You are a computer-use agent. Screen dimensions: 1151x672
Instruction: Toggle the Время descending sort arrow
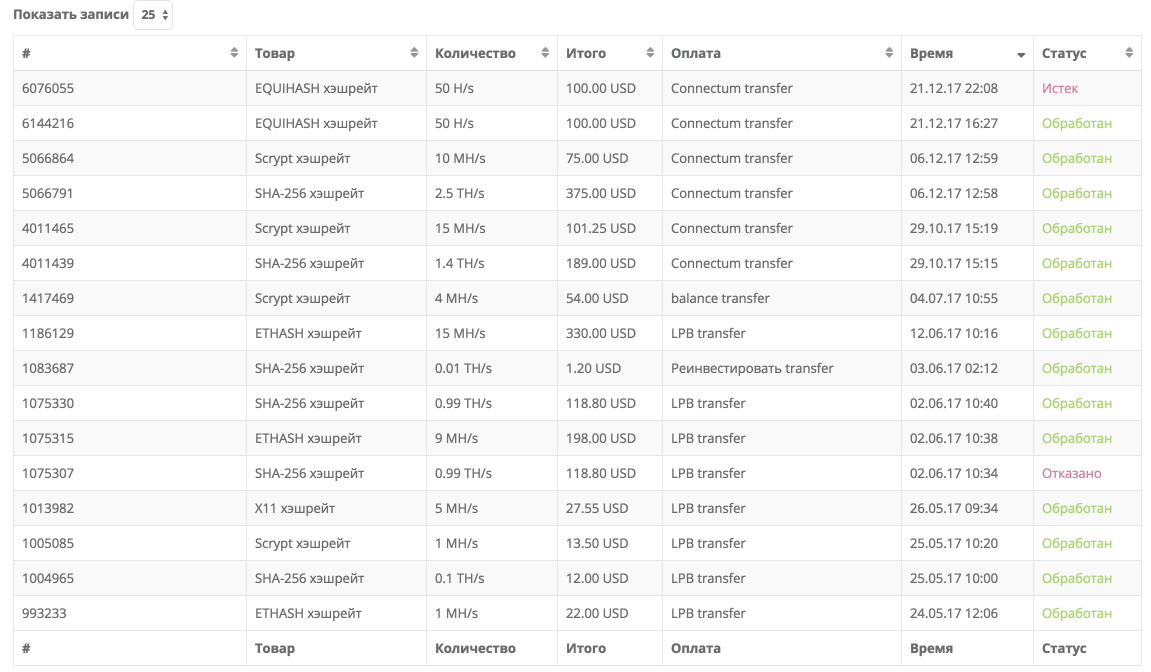click(x=1021, y=54)
